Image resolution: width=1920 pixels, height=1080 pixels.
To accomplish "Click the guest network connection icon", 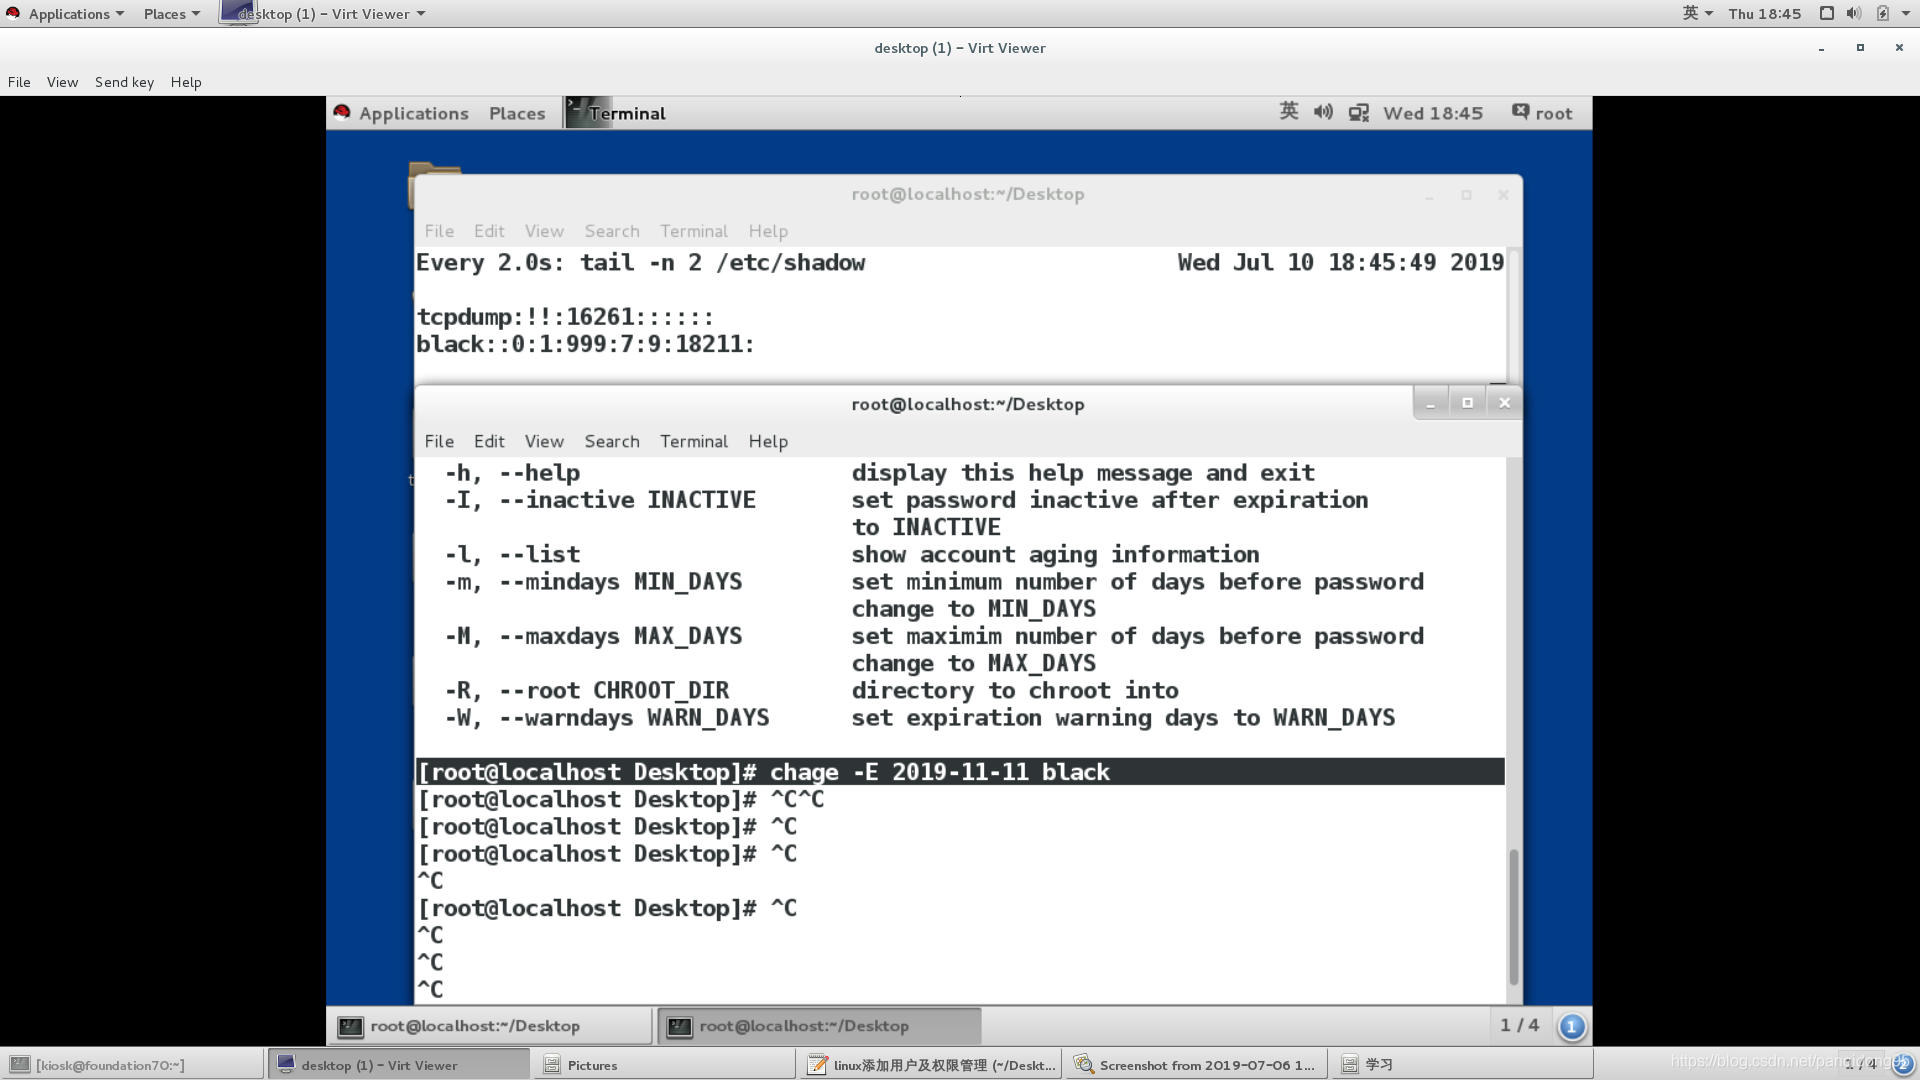I will click(1358, 113).
